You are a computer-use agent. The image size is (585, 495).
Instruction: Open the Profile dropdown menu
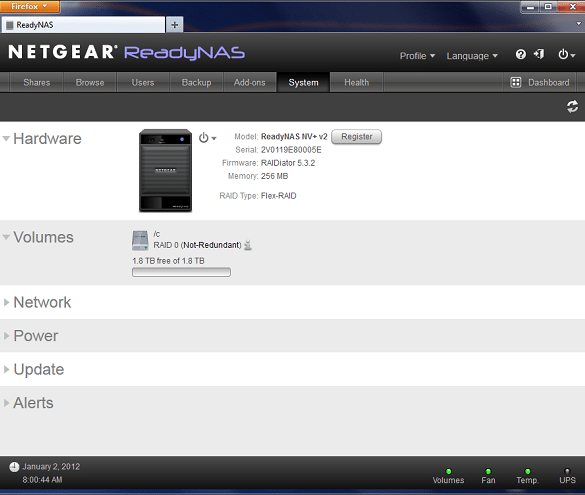(417, 56)
